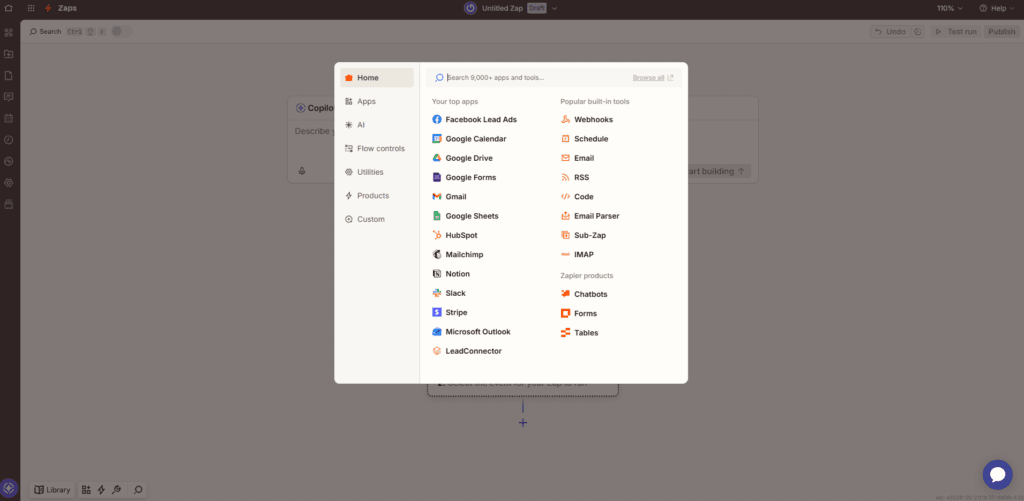Image resolution: width=1024 pixels, height=501 pixels.
Task: Open the Flow controls category
Action: tap(377, 148)
